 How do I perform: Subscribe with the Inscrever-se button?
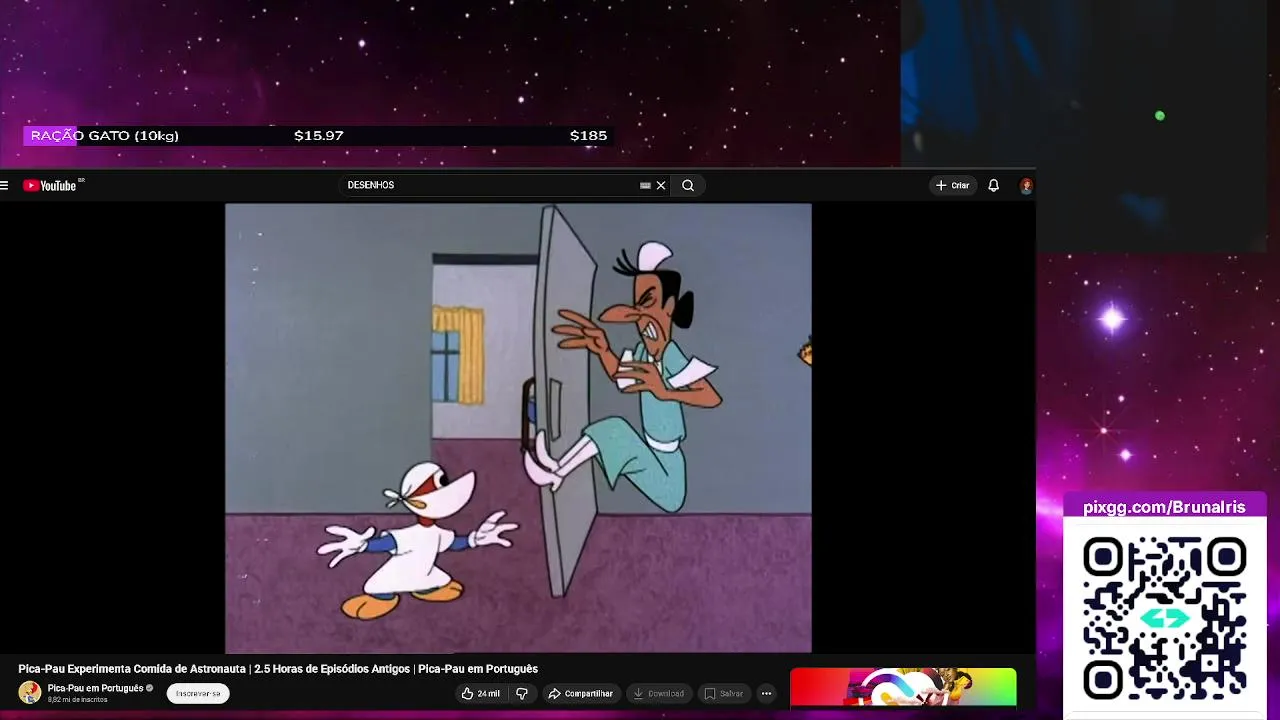[x=198, y=693]
